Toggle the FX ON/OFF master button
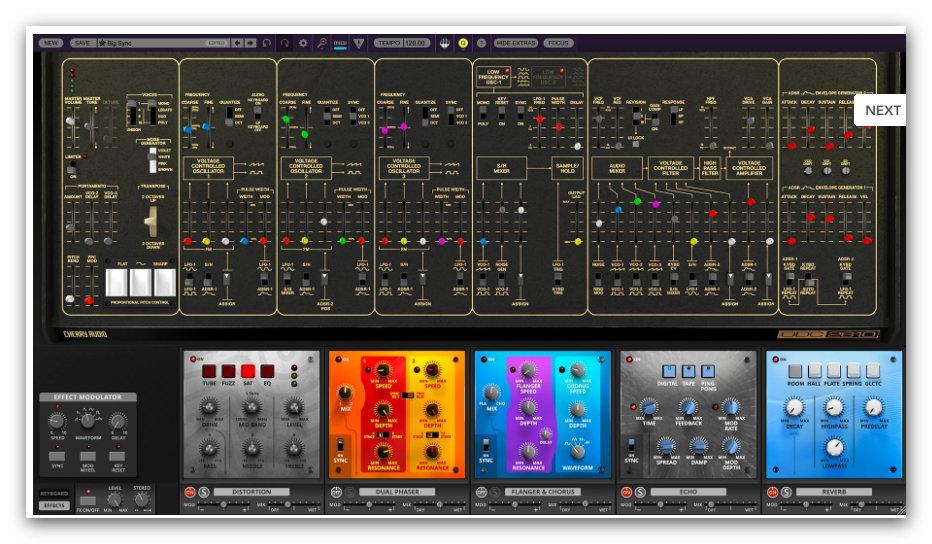Screen dimensions: 932x544 [x=88, y=501]
